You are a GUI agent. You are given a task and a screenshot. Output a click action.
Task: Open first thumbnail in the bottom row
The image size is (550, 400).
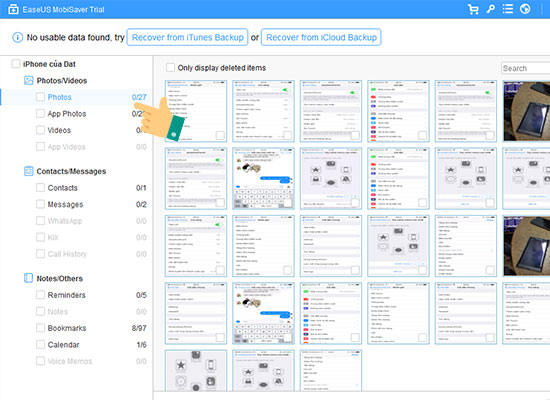pos(196,371)
